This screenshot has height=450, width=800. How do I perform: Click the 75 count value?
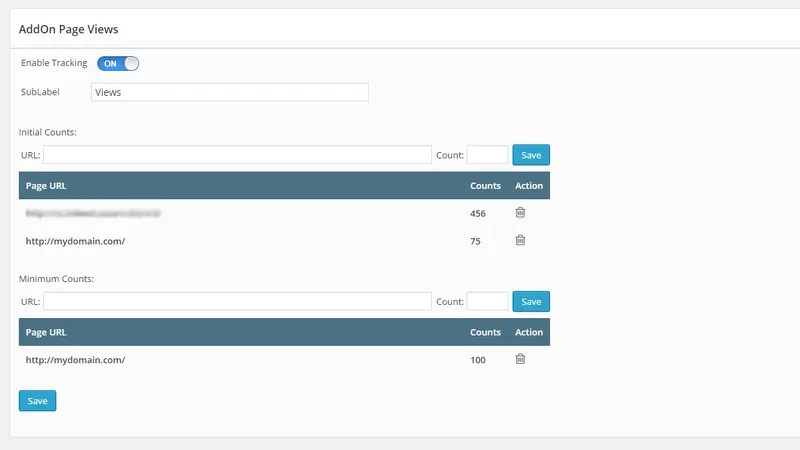(x=475, y=241)
